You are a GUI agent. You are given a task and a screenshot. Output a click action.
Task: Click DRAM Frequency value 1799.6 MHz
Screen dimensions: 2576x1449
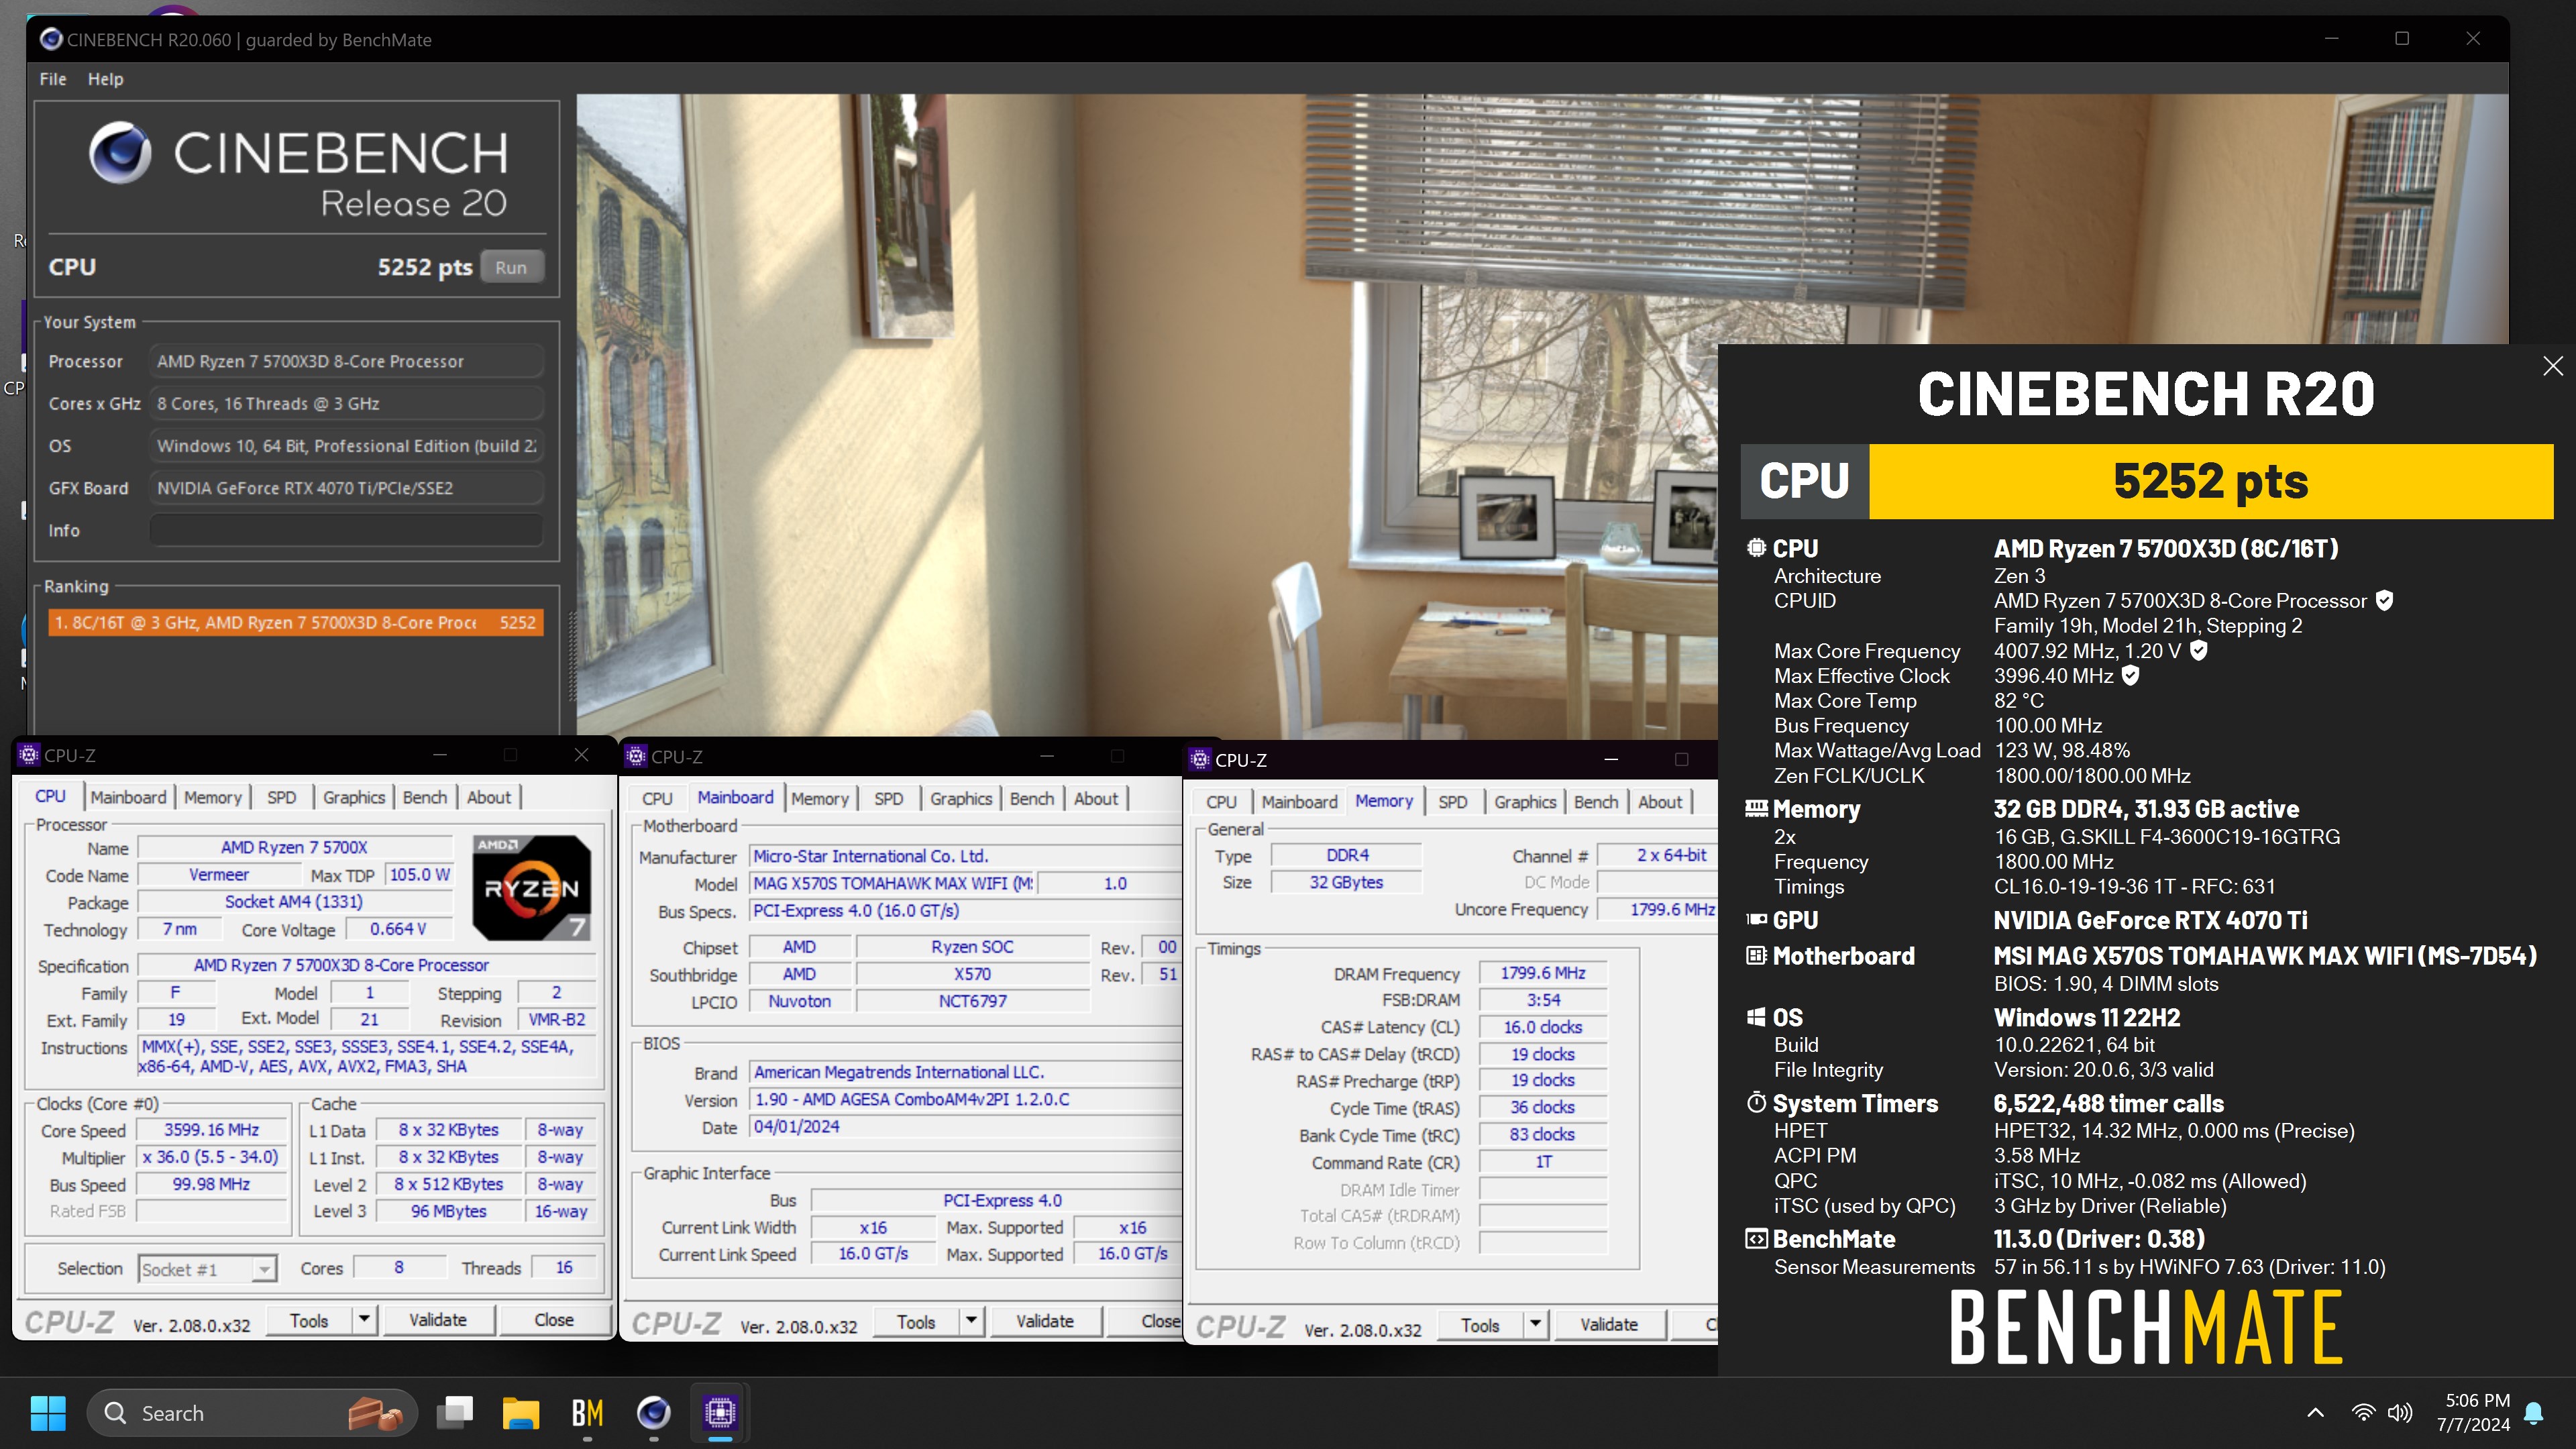click(x=1542, y=973)
